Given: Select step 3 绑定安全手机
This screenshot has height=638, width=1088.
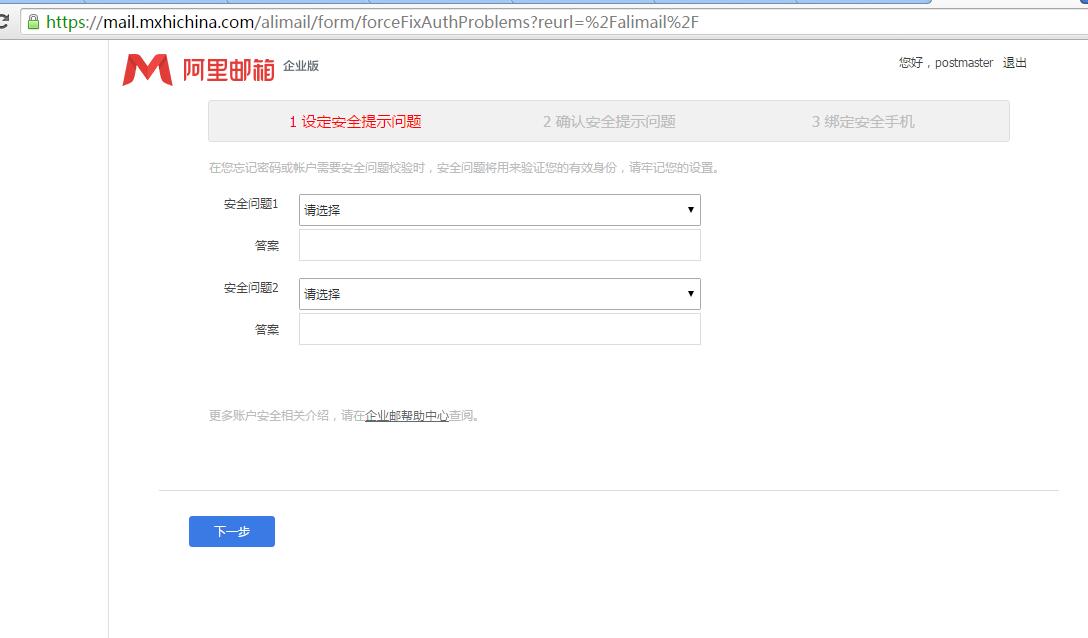Looking at the screenshot, I should 863,122.
